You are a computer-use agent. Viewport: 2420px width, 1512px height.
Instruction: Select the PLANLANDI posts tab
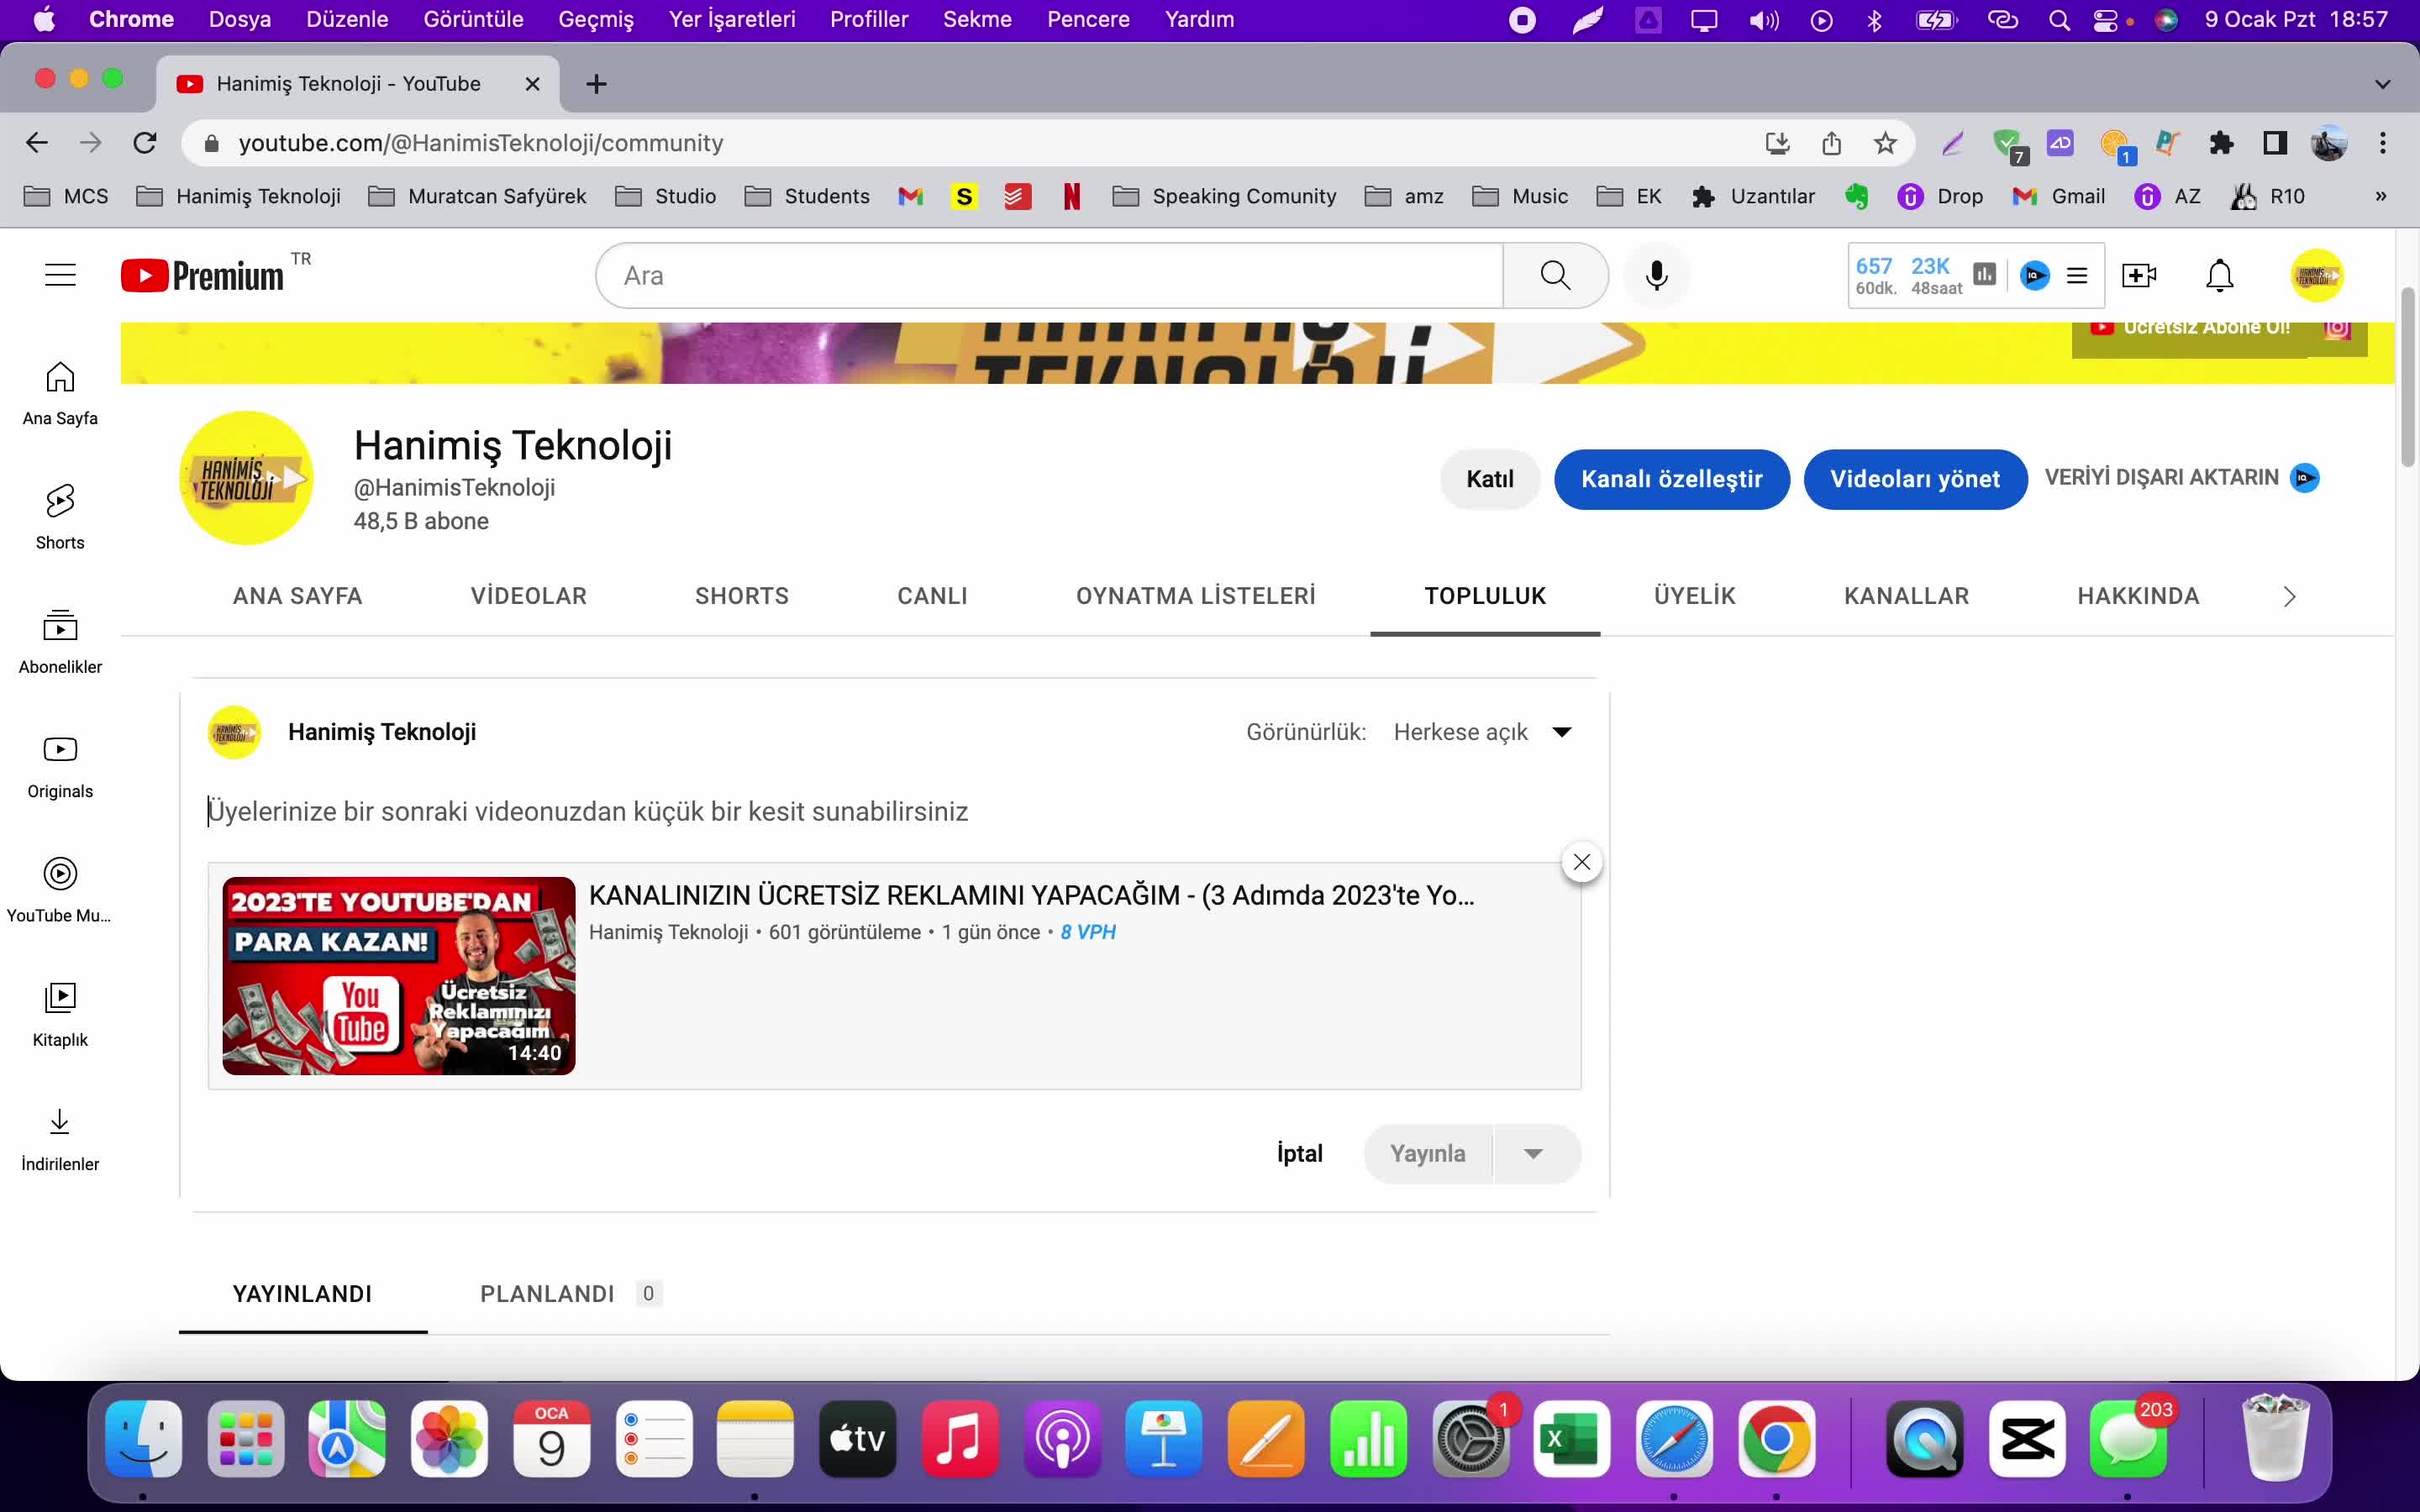[x=570, y=1294]
